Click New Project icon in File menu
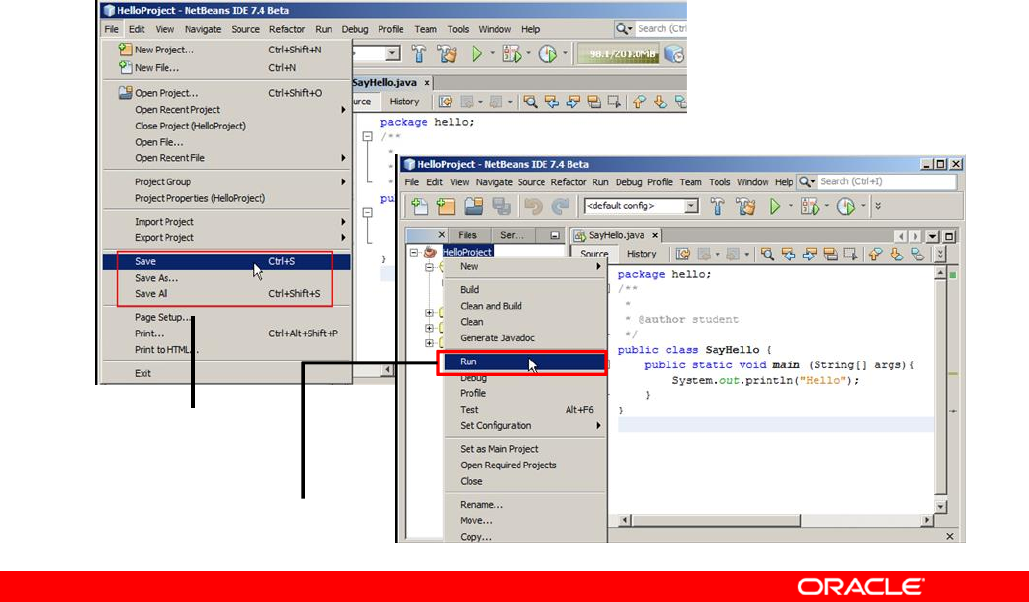1029x602 pixels. tap(125, 49)
